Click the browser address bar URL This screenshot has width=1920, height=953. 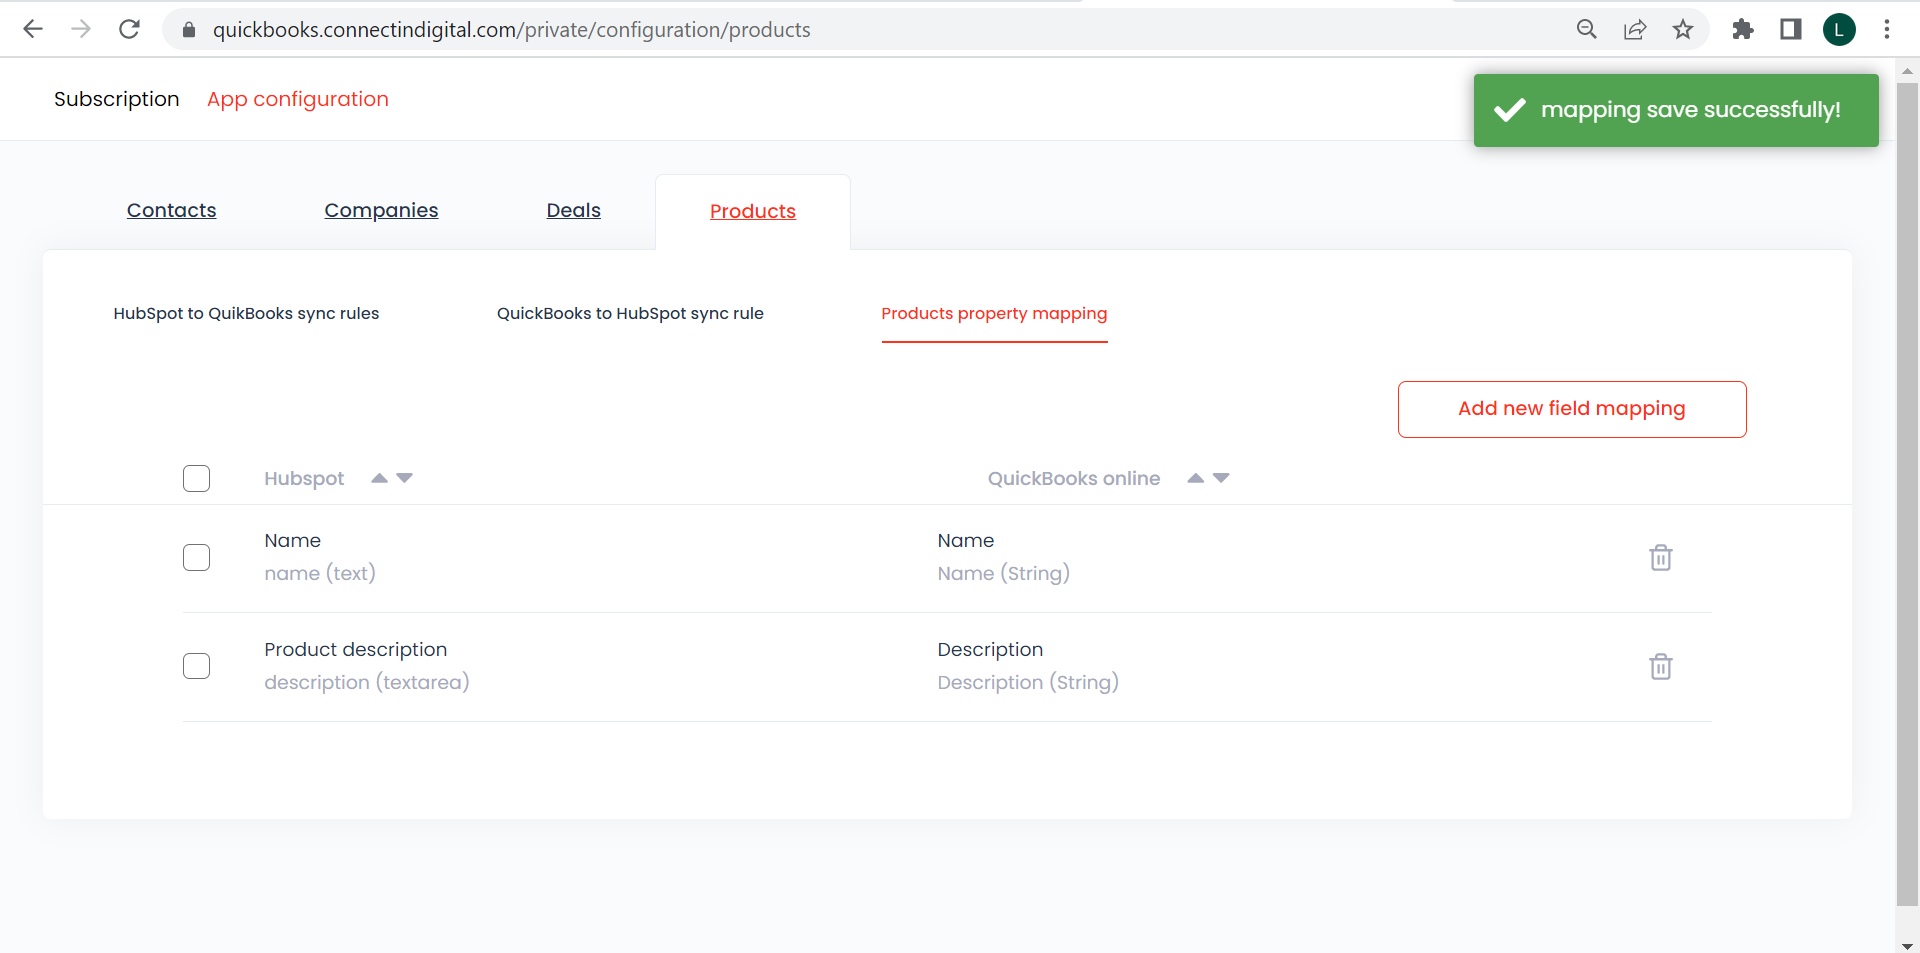[511, 30]
